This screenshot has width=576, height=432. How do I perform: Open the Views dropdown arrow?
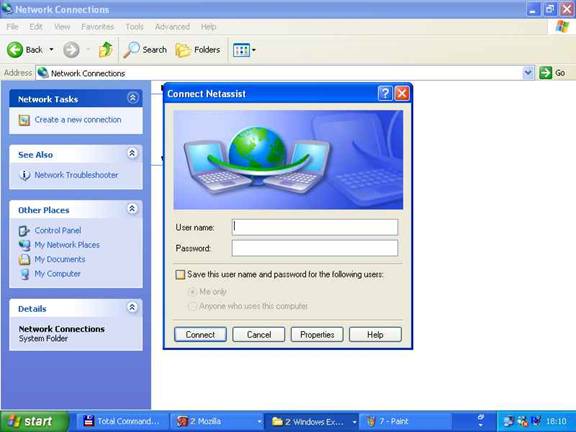tap(253, 50)
